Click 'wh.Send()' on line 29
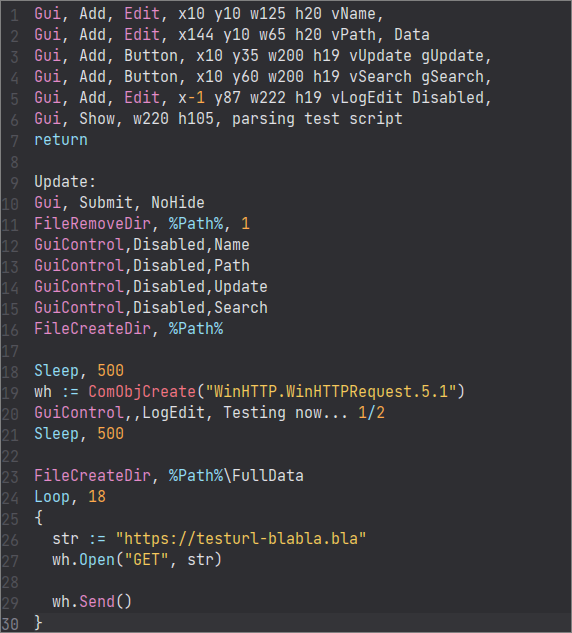Screen dimensions: 572x633 tap(92, 602)
